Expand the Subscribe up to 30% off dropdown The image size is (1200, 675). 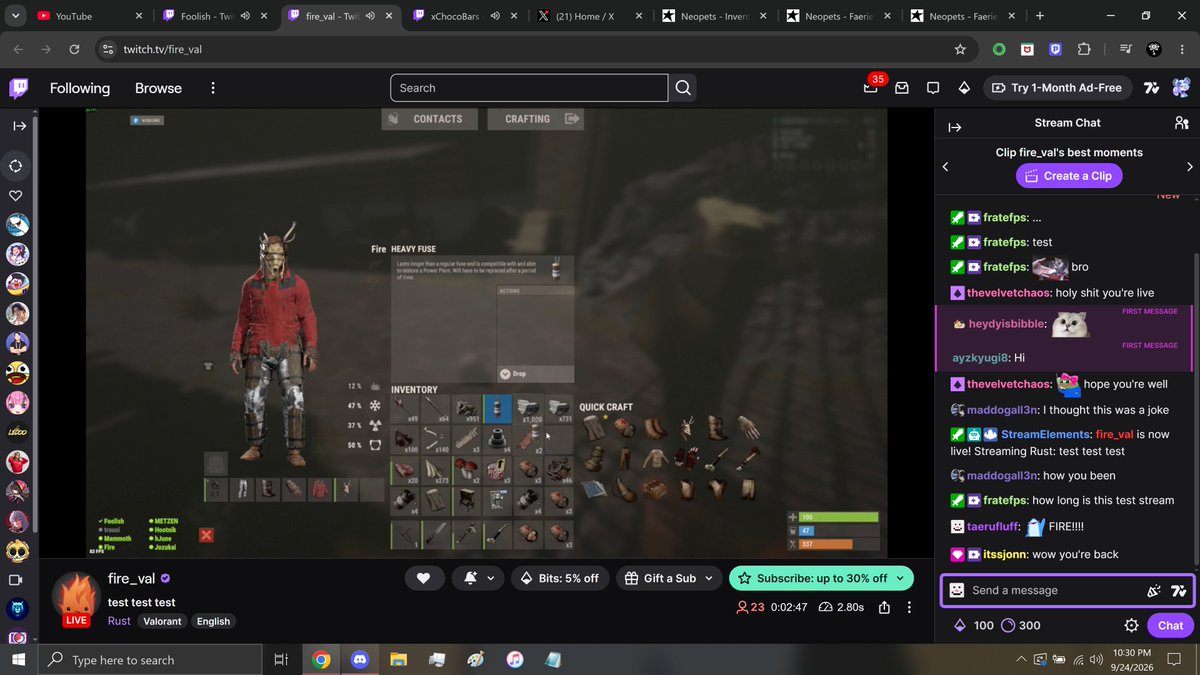pyautogui.click(x=901, y=578)
